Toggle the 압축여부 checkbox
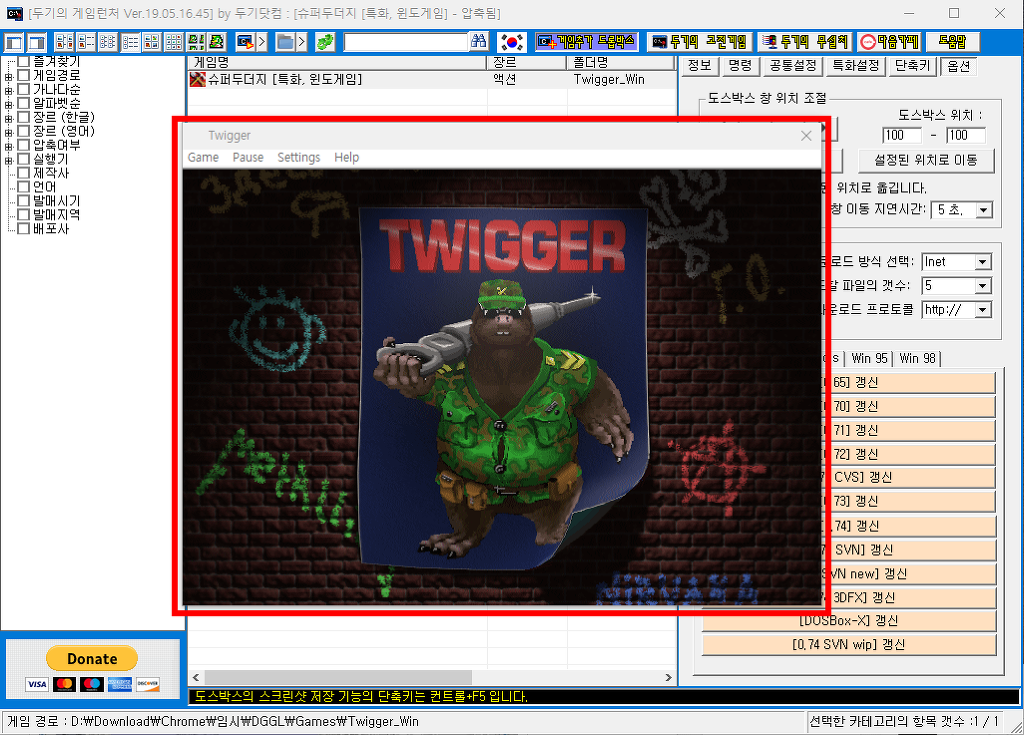 24,144
